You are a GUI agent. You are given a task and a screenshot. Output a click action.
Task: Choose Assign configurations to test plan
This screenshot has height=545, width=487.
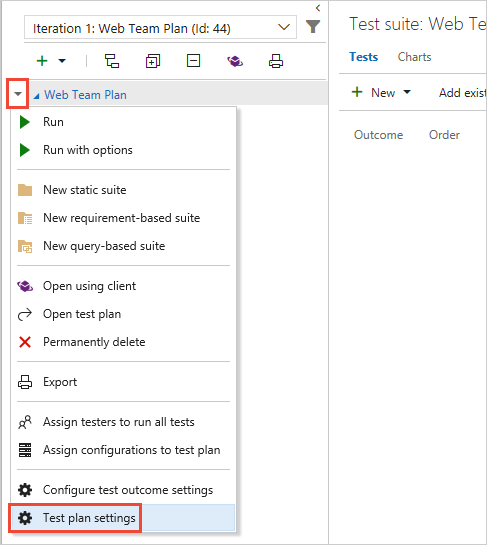coord(123,450)
